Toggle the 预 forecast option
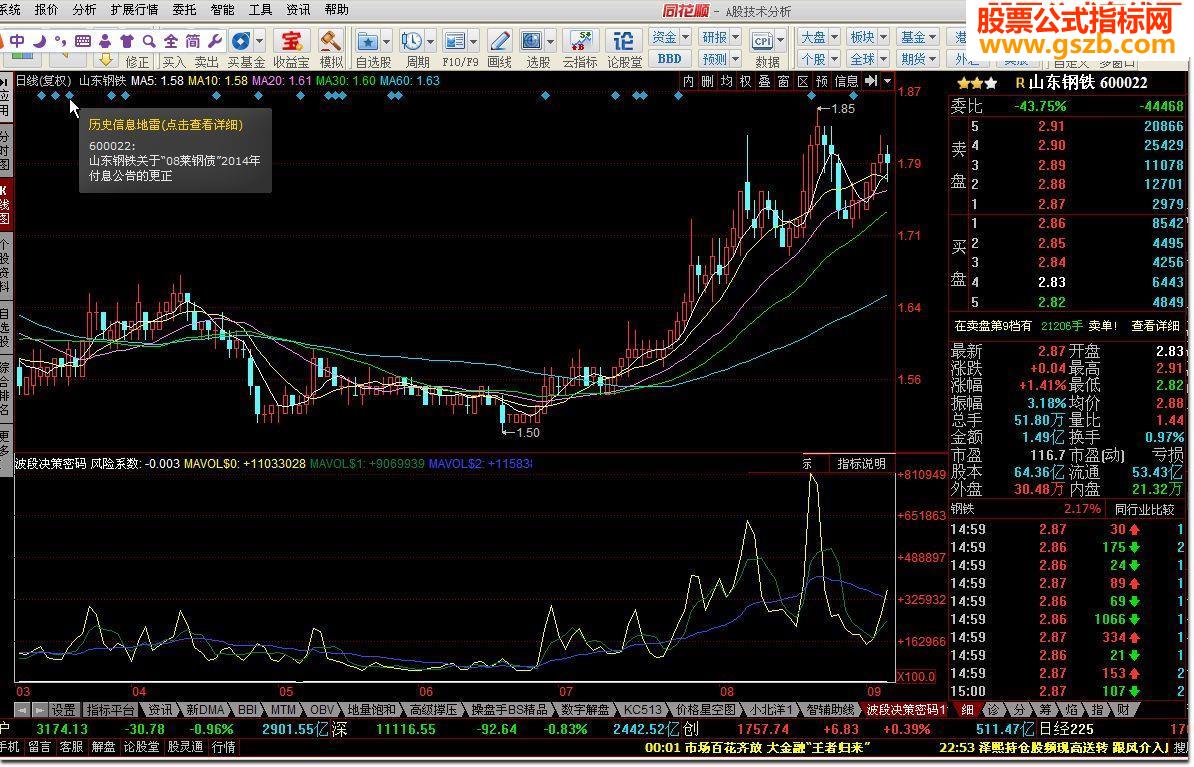The height and width of the screenshot is (767, 1194). click(822, 81)
